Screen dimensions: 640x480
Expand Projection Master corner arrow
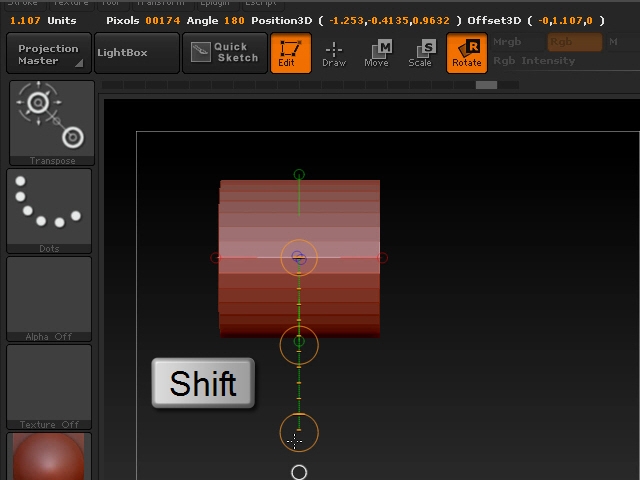coord(79,63)
